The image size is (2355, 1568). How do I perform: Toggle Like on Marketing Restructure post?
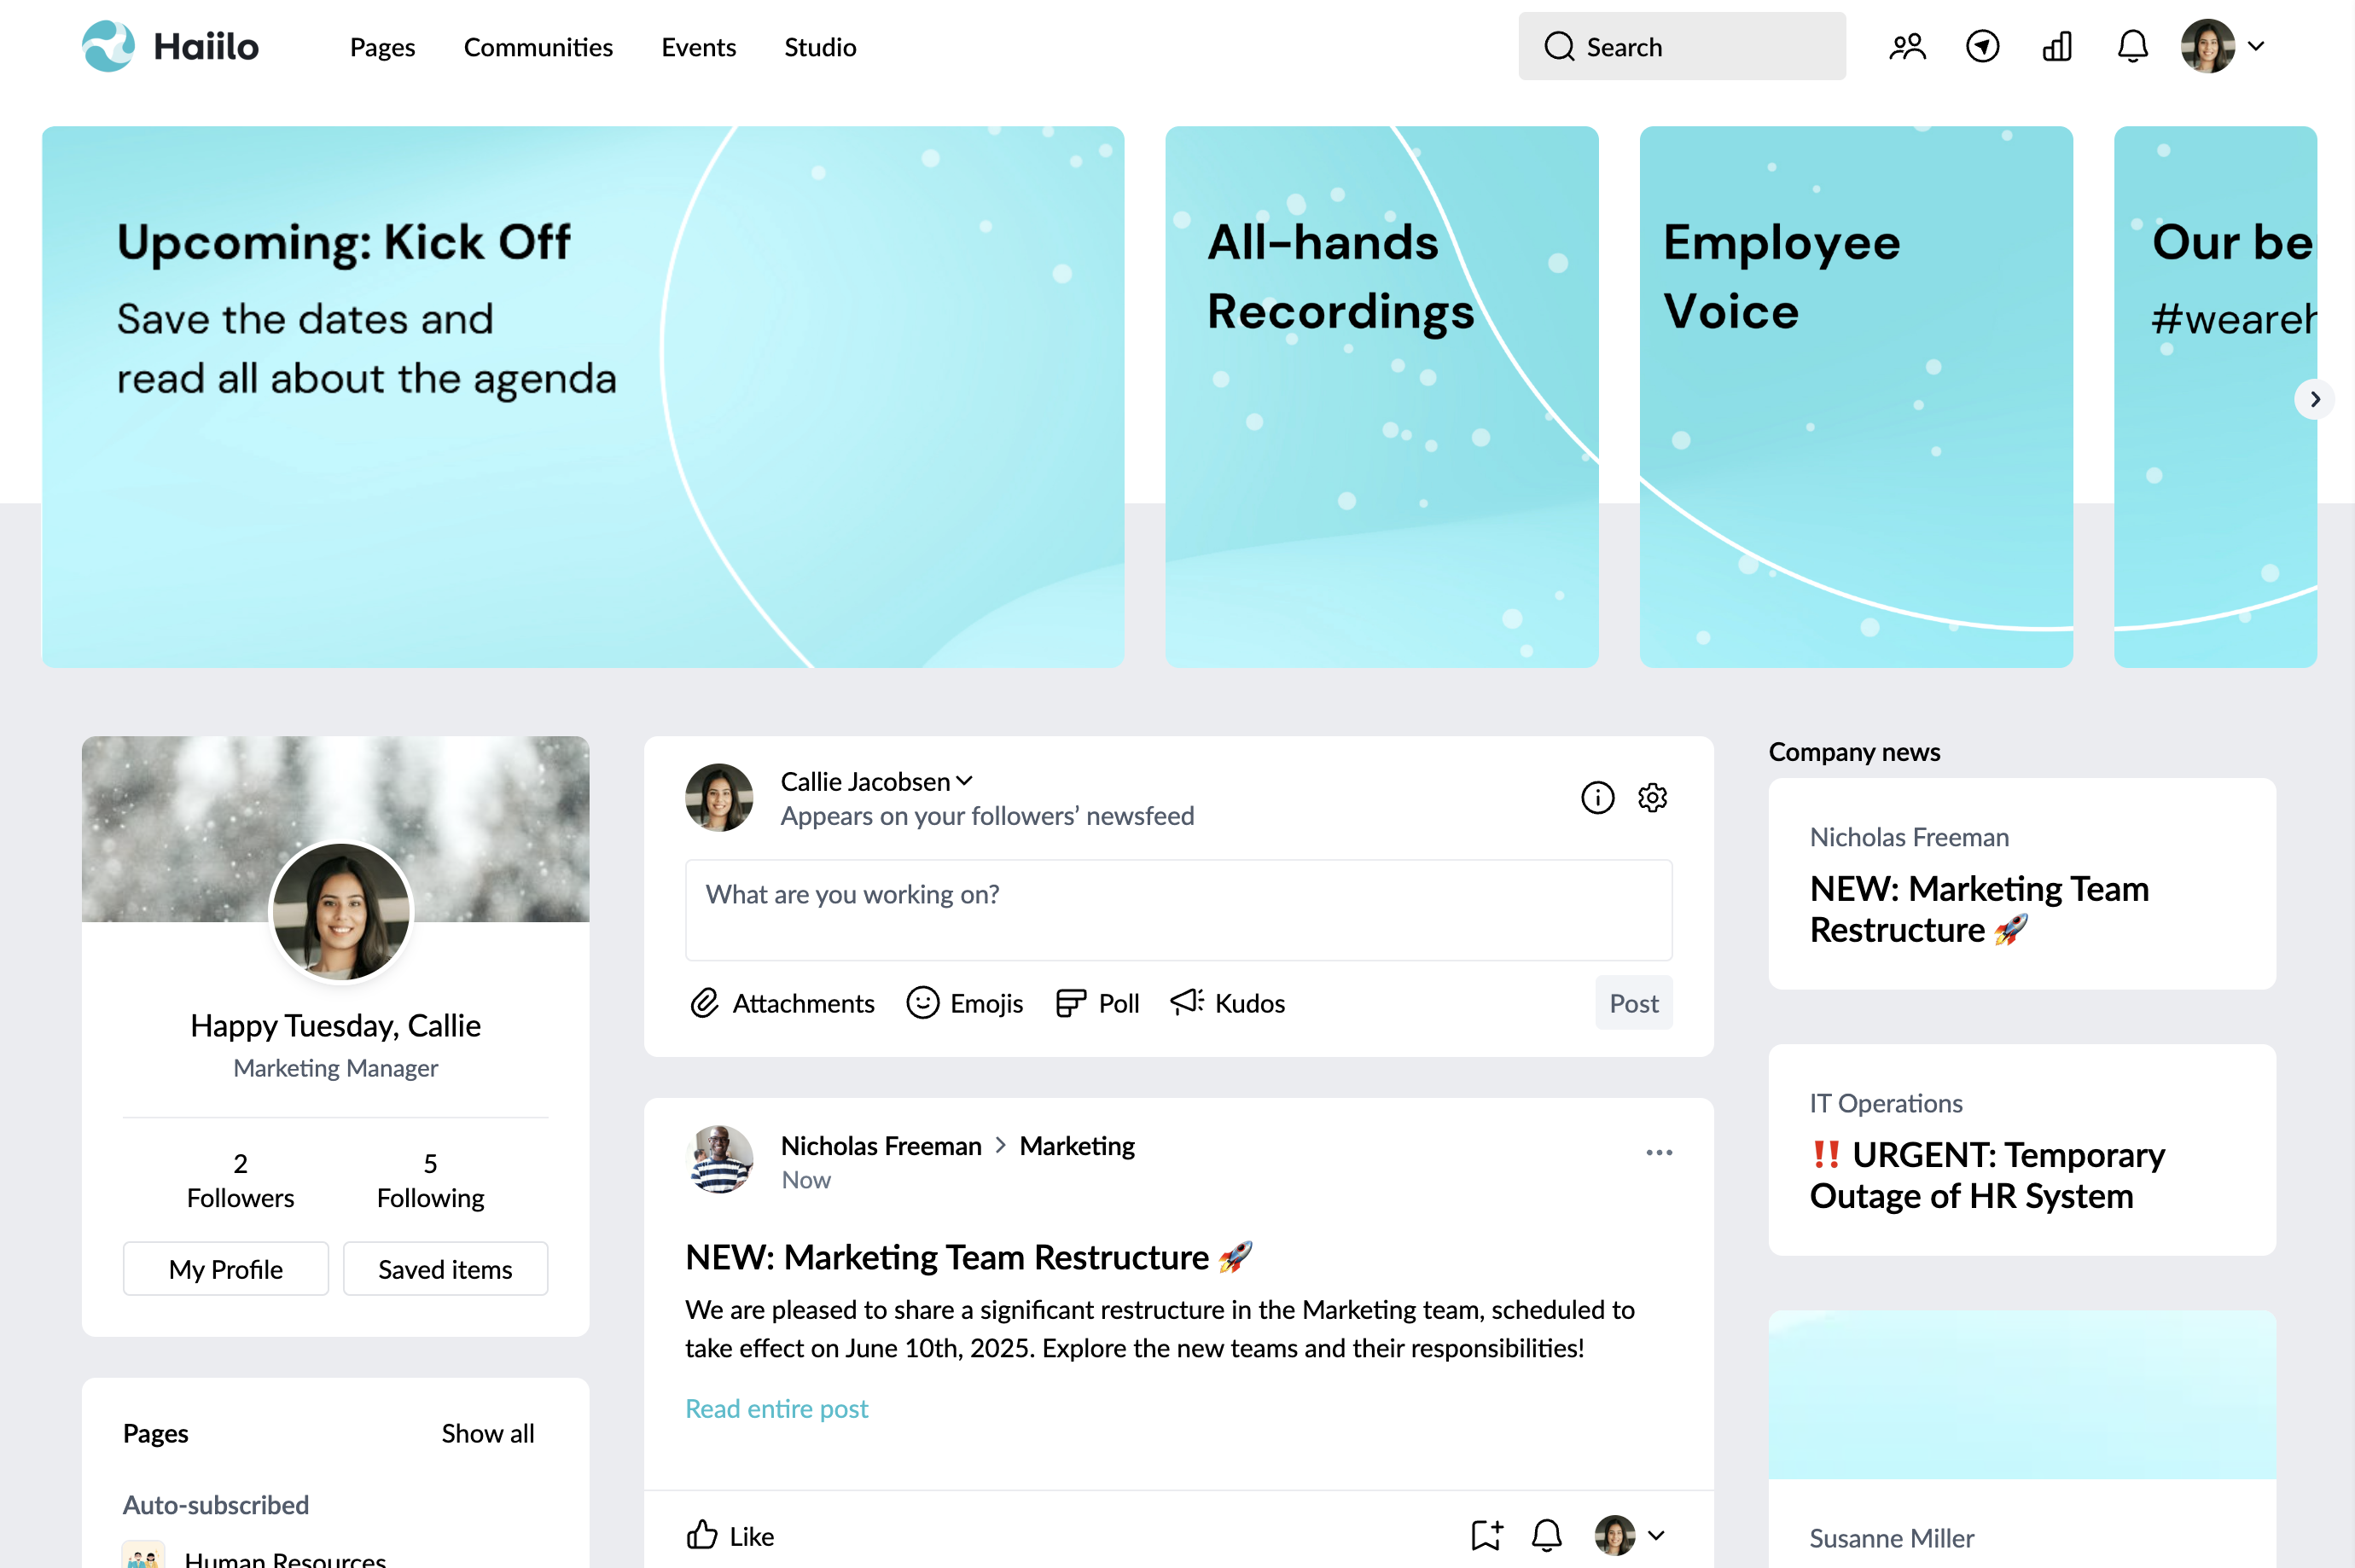click(730, 1535)
